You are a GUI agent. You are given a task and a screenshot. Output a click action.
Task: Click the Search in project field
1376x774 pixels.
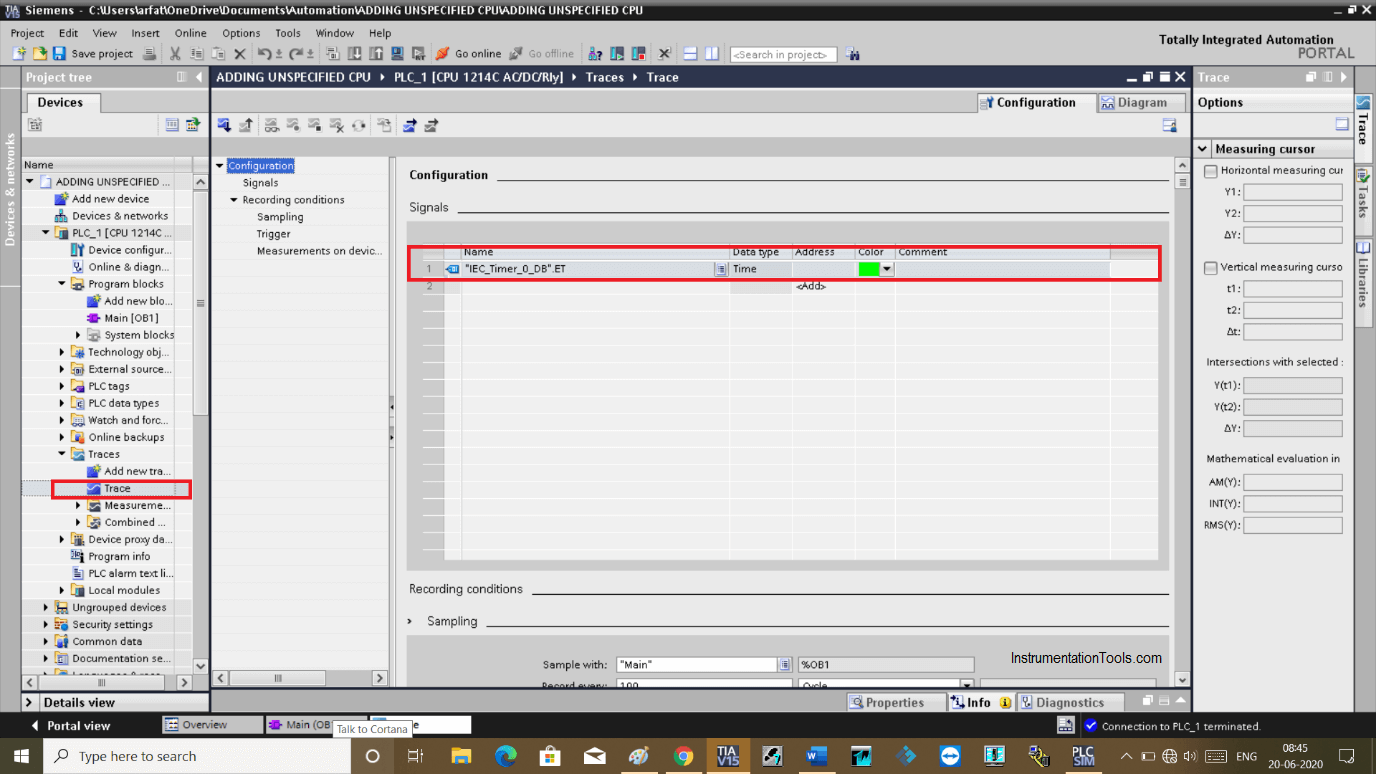pos(783,55)
